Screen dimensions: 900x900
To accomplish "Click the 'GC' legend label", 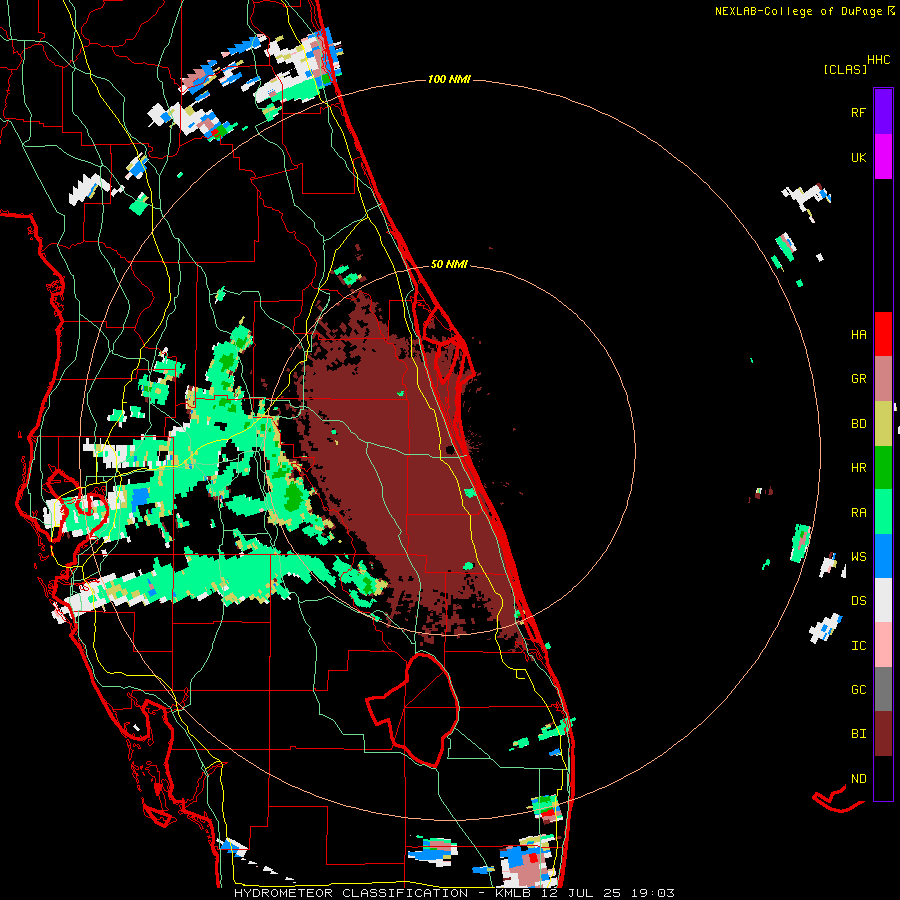I will [x=858, y=690].
